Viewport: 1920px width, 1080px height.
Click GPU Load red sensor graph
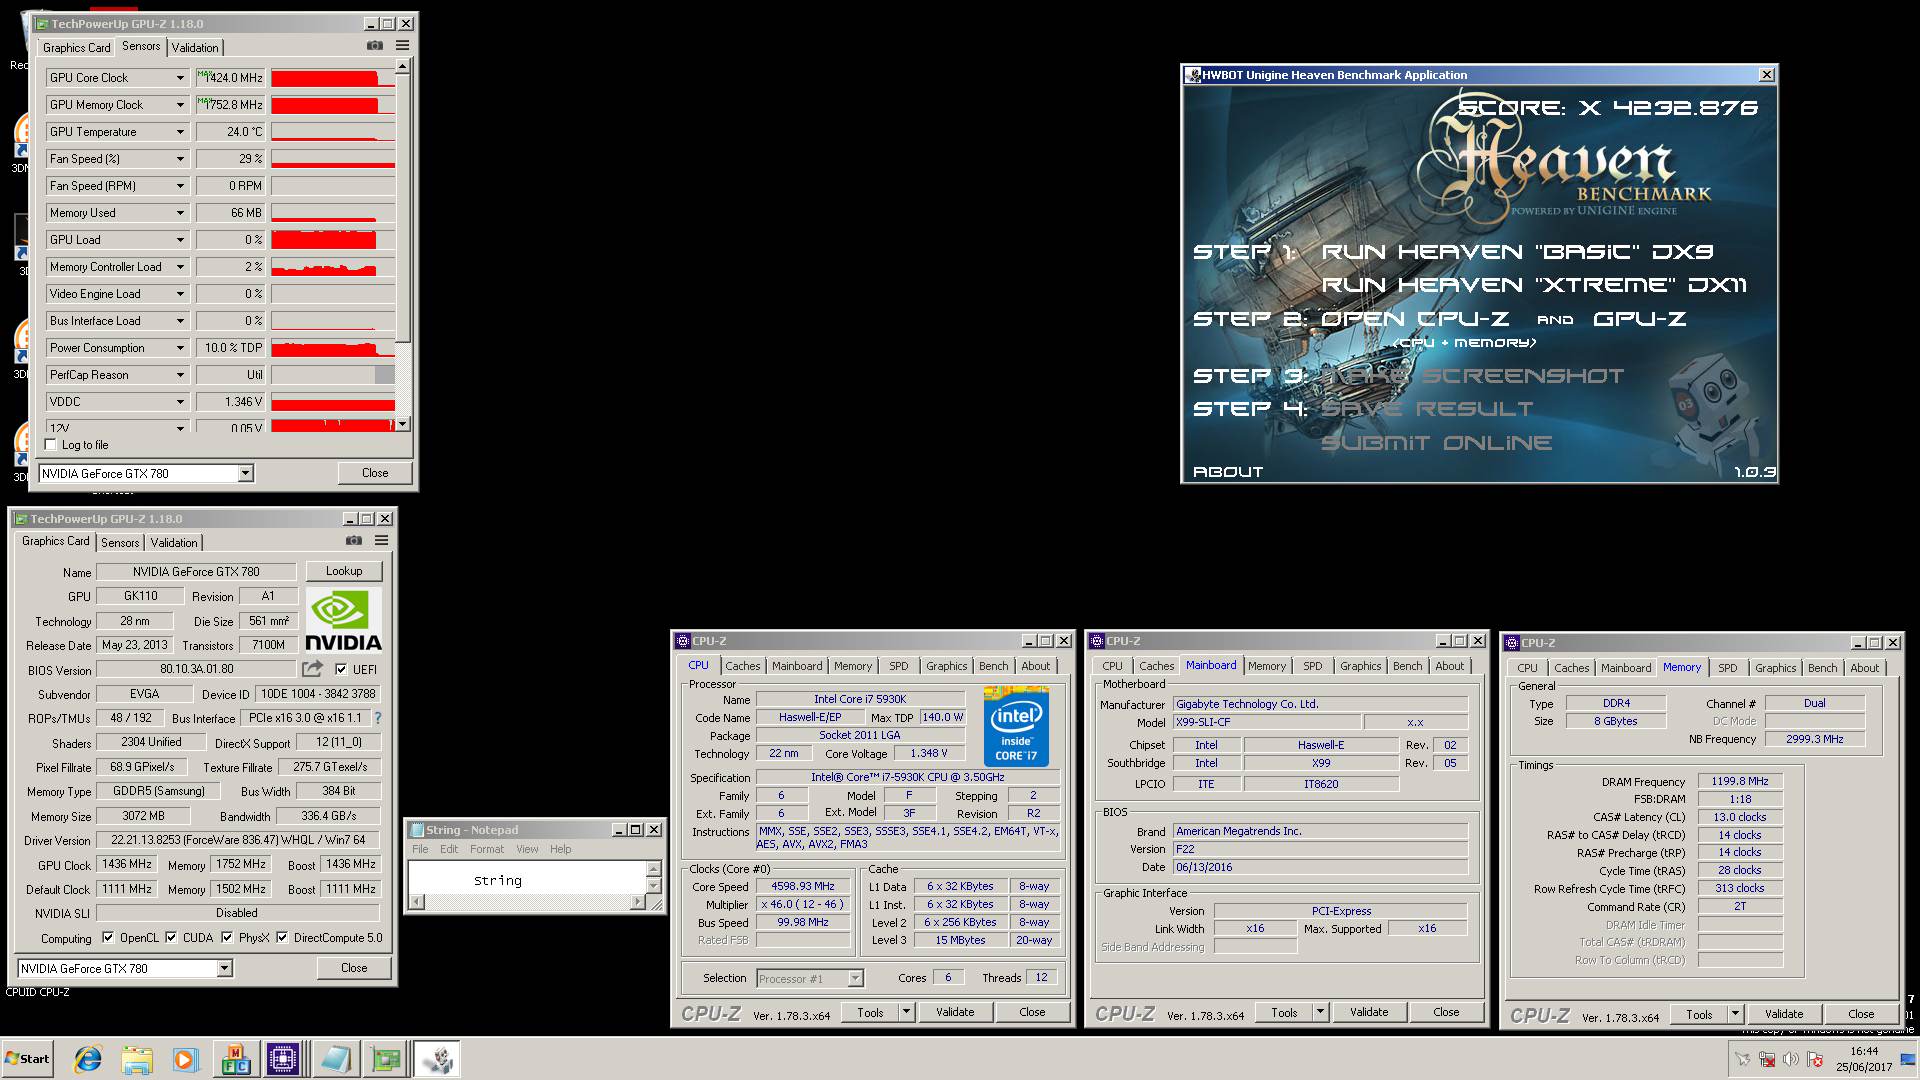click(333, 240)
